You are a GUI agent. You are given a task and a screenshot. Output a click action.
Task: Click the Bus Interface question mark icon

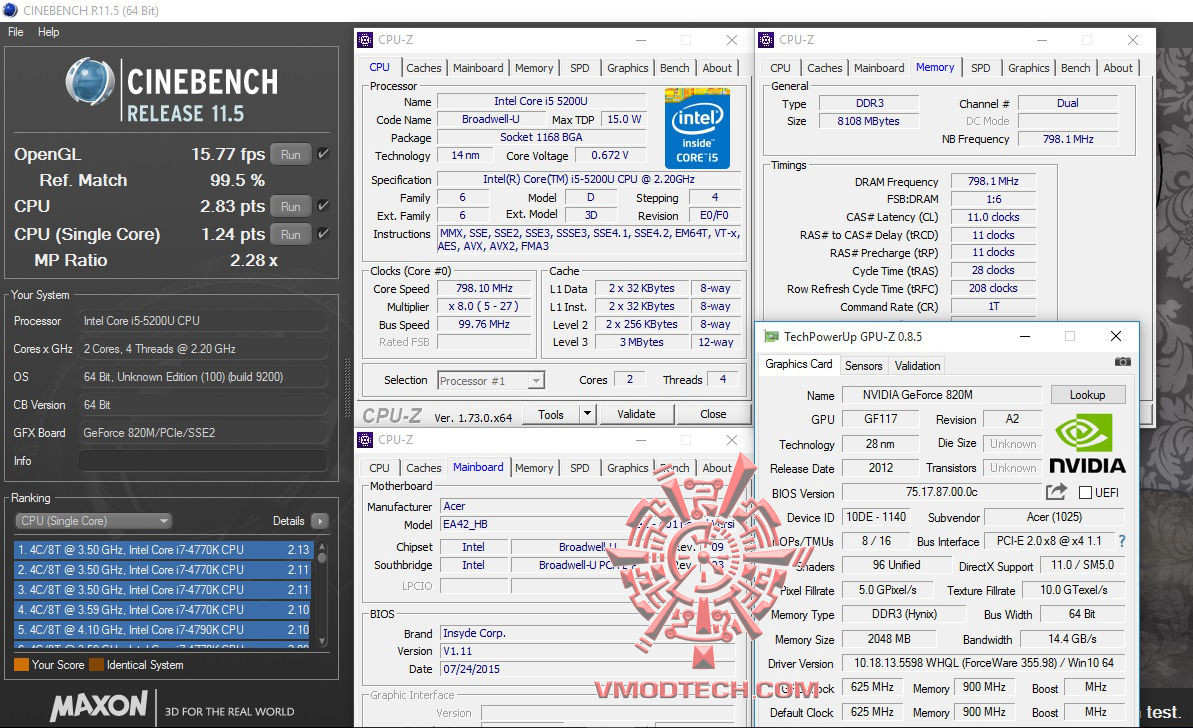[x=1121, y=541]
